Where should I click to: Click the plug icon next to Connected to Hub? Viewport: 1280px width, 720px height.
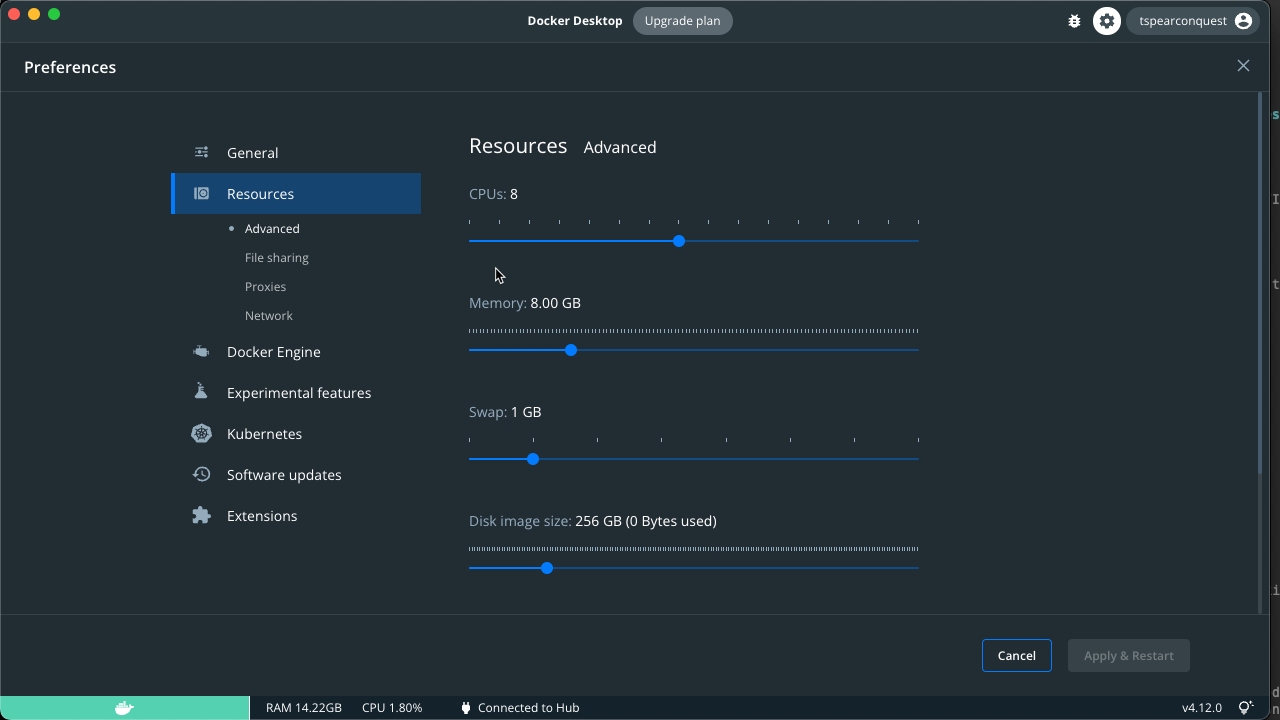coord(464,707)
